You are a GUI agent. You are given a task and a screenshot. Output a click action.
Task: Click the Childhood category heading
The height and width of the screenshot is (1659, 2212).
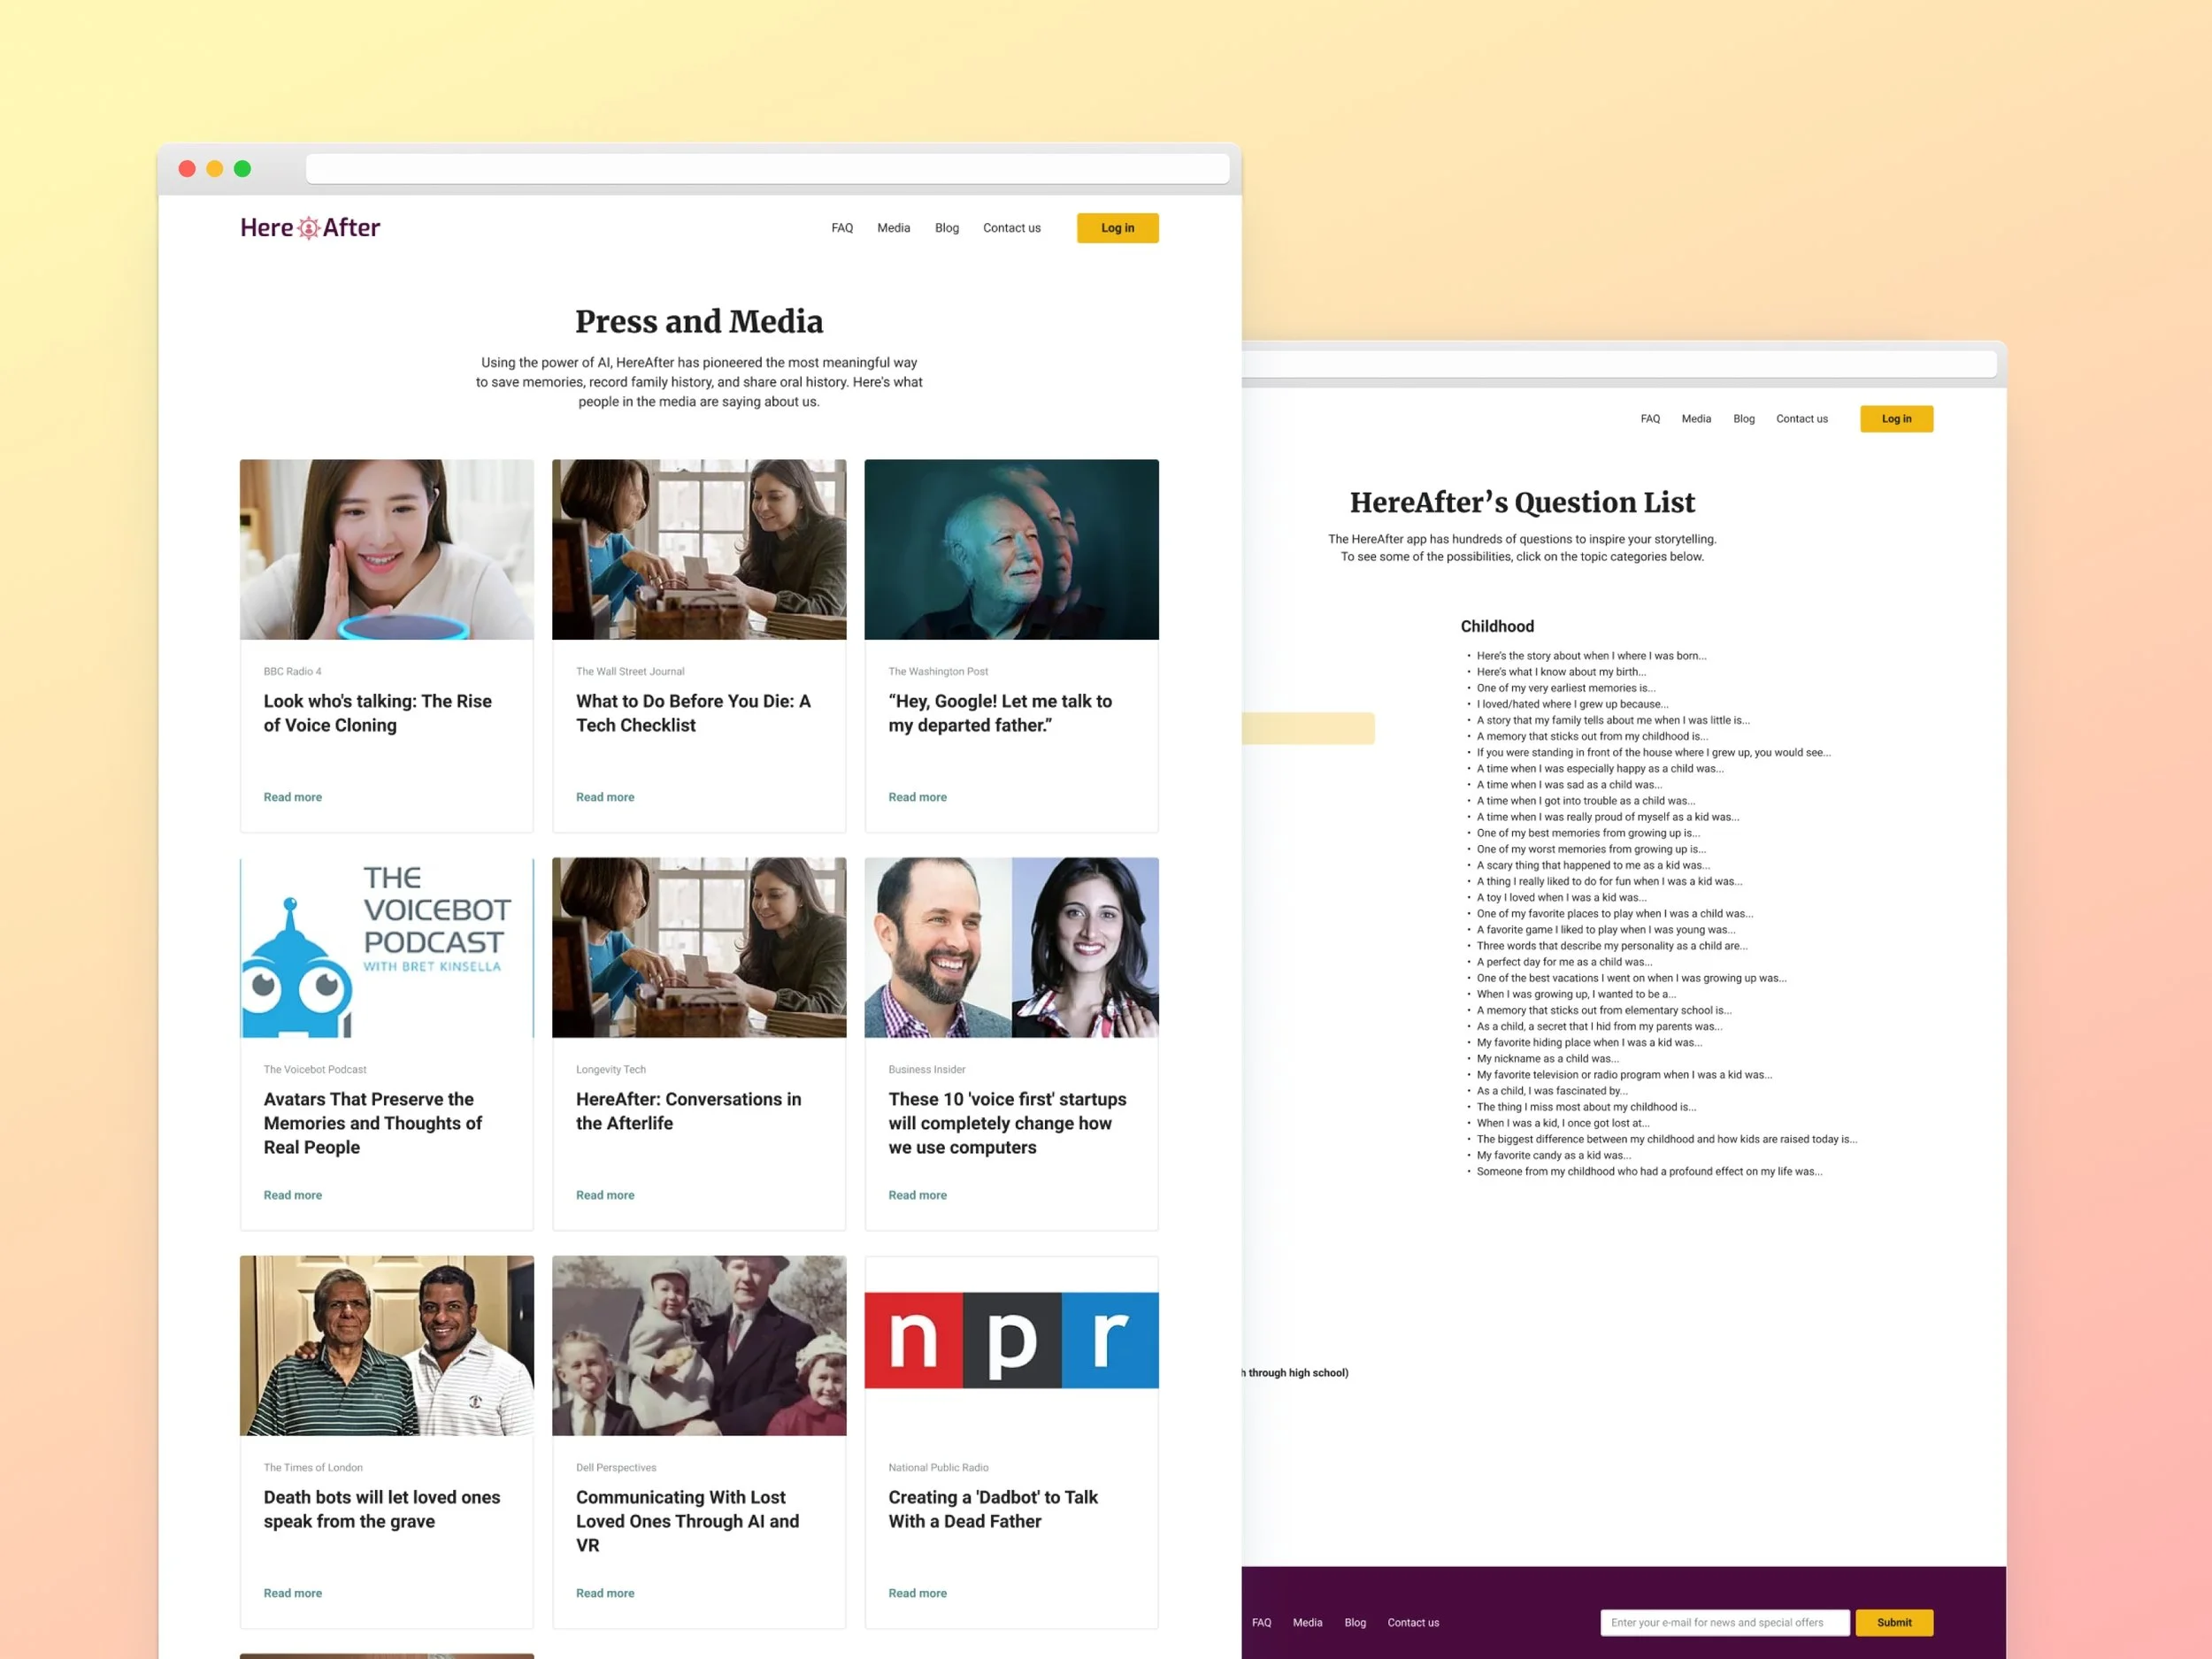(x=1497, y=626)
